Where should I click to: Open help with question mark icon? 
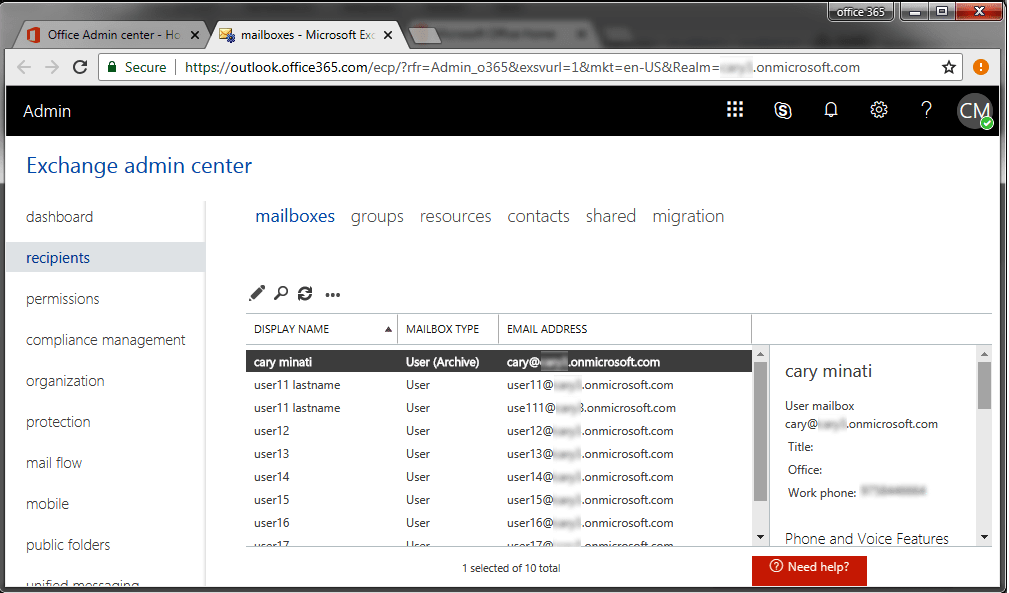(x=926, y=110)
